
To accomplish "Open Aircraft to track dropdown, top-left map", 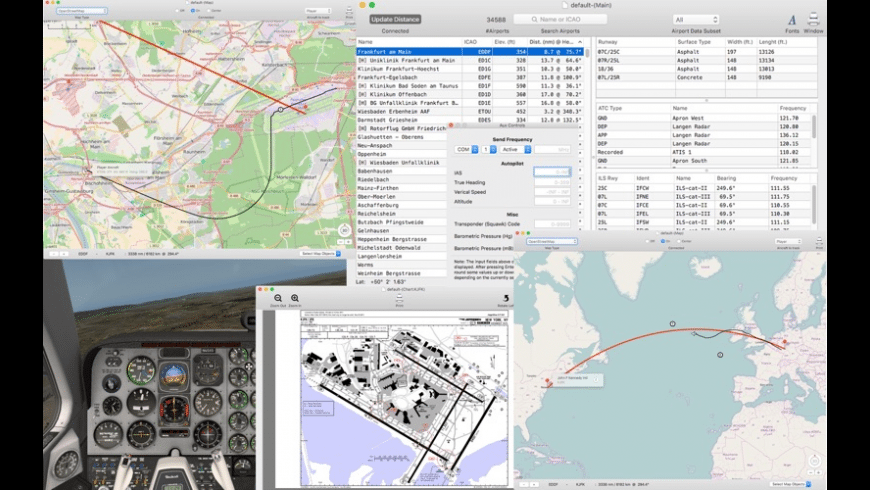I will click(318, 11).
